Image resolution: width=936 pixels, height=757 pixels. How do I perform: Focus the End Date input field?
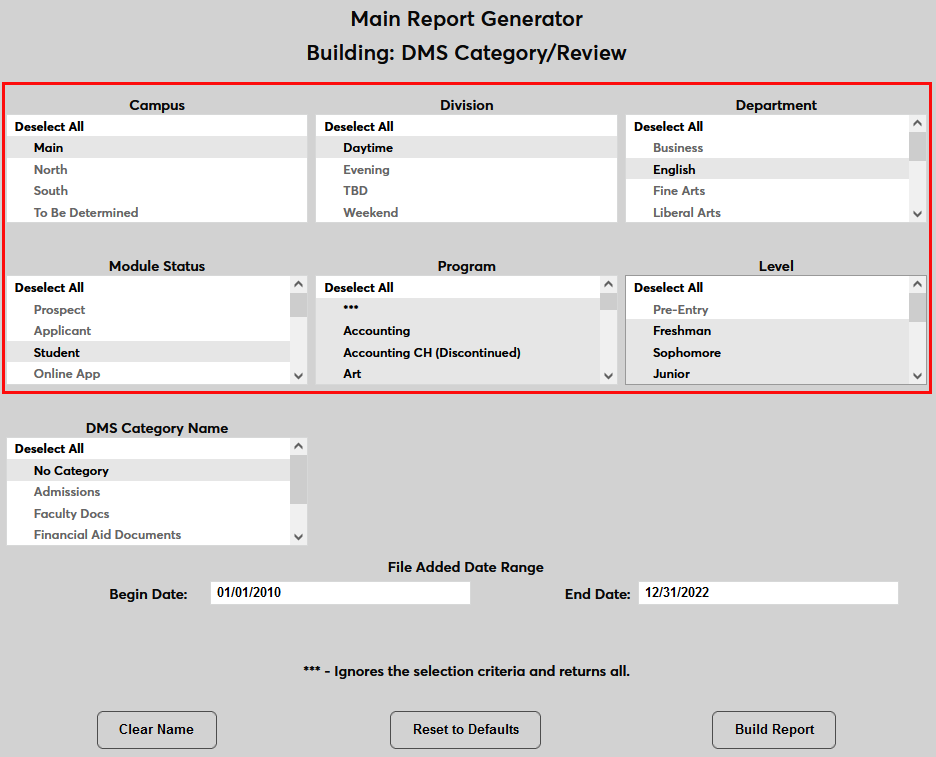[767, 593]
